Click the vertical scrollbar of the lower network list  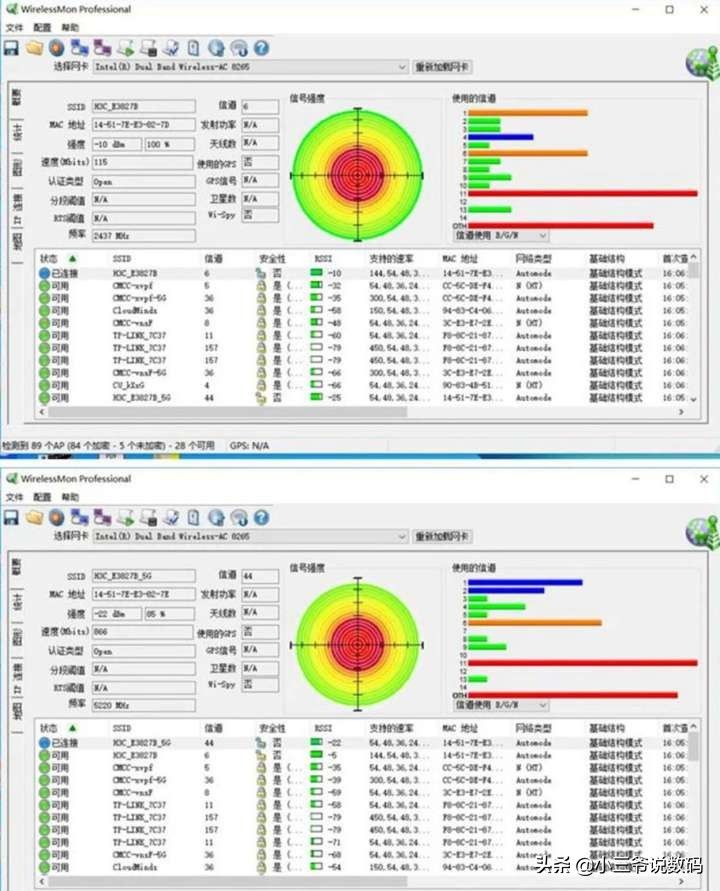[x=693, y=747]
